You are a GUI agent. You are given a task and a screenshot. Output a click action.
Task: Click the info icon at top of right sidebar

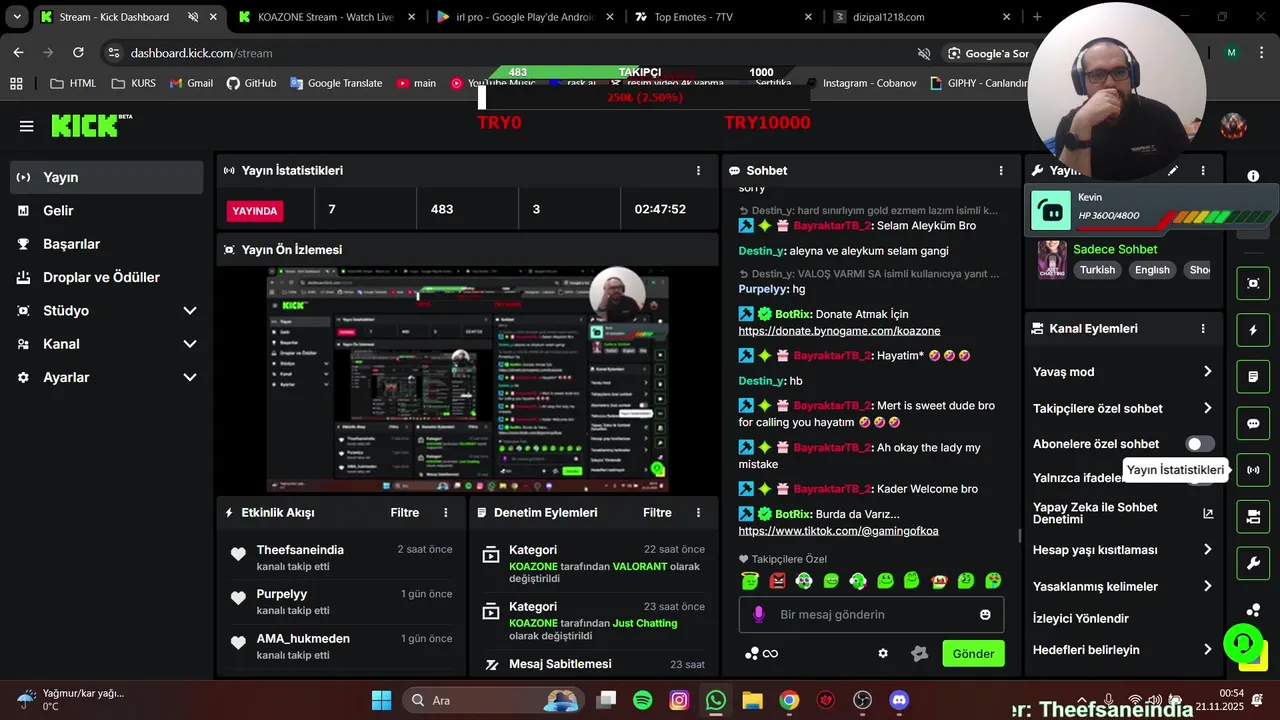tap(1253, 176)
